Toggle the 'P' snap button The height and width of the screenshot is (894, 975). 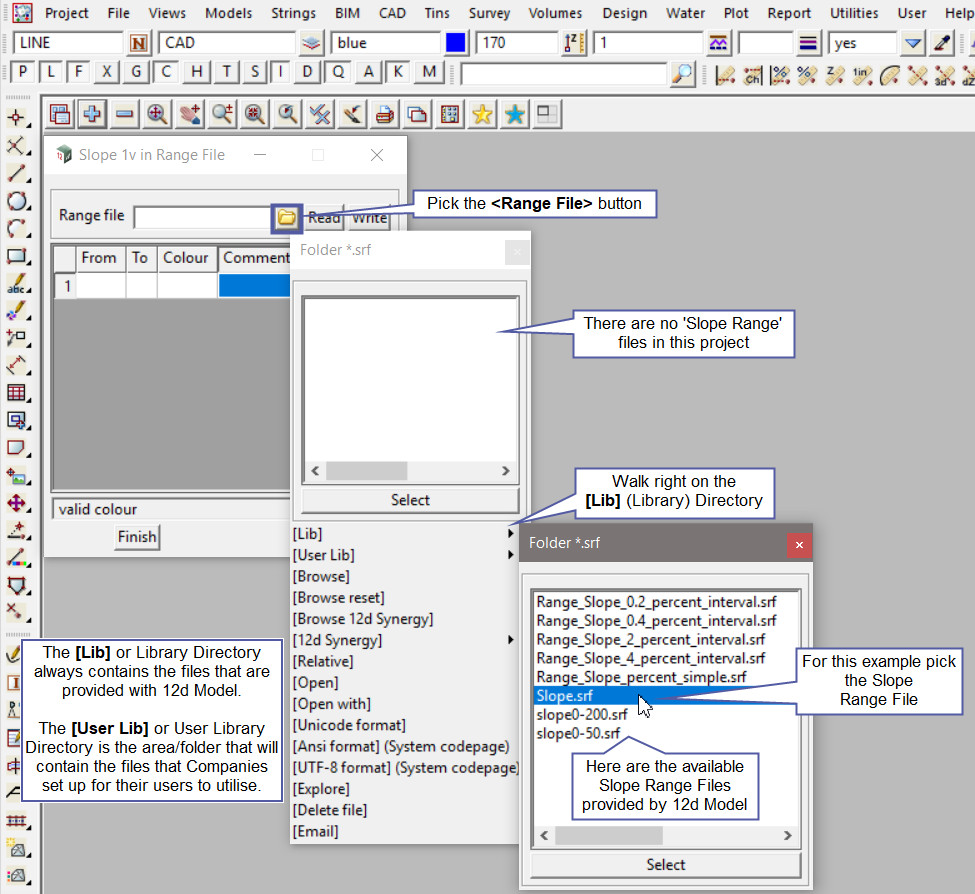[22, 73]
